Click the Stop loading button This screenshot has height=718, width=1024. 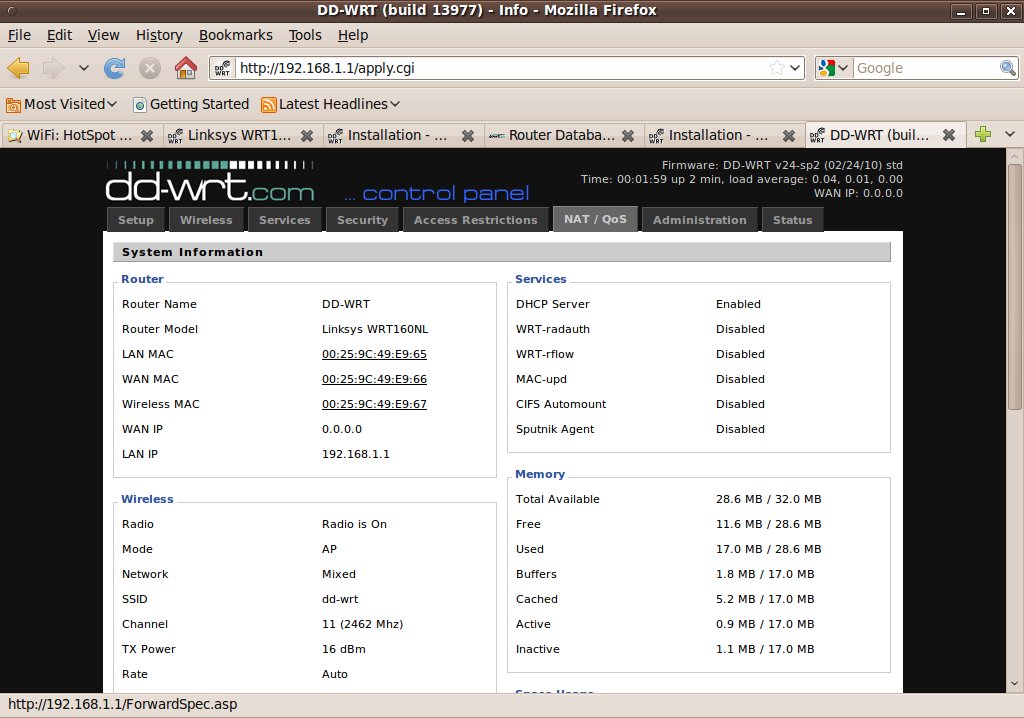[x=150, y=68]
